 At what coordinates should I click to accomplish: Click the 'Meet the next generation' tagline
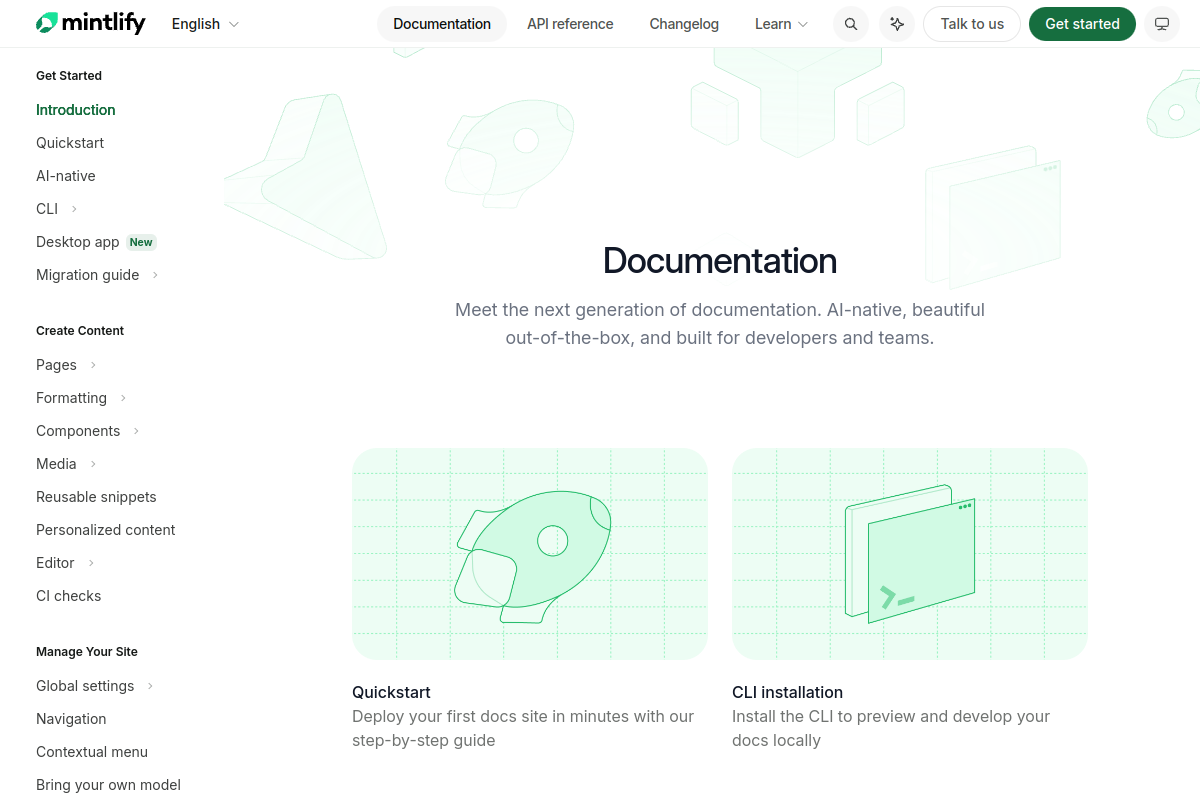click(x=720, y=324)
